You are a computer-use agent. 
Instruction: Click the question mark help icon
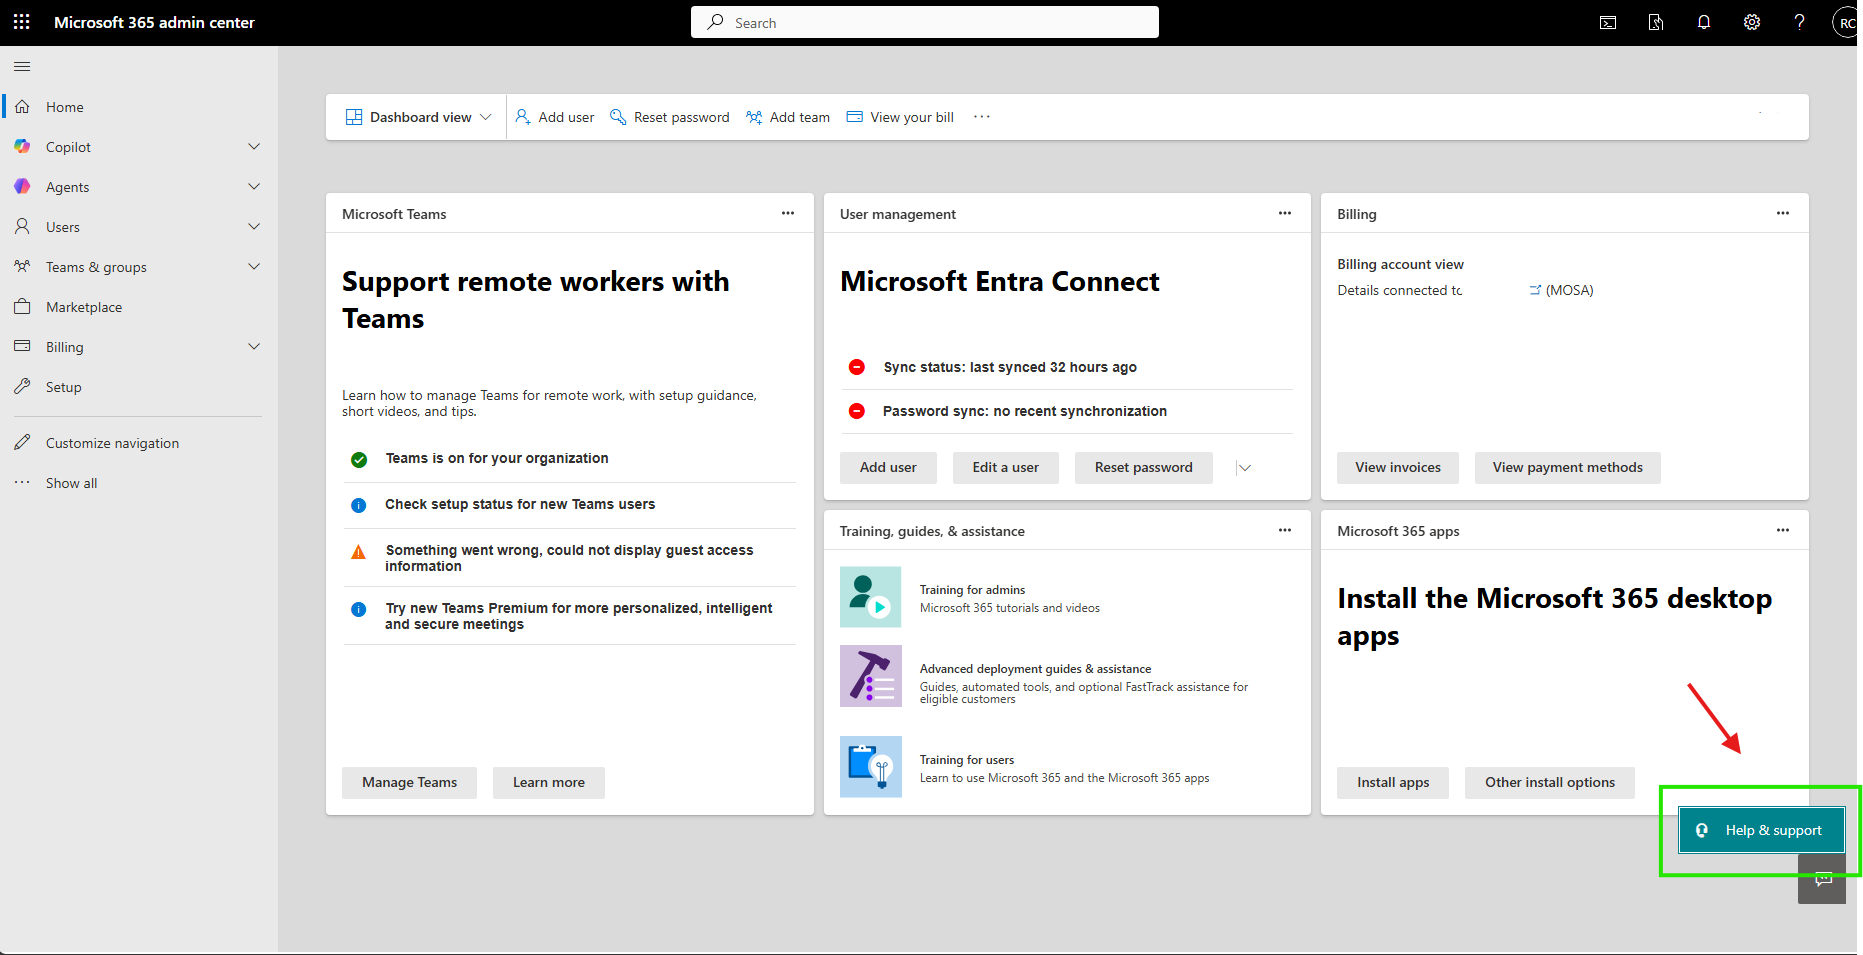(x=1800, y=22)
